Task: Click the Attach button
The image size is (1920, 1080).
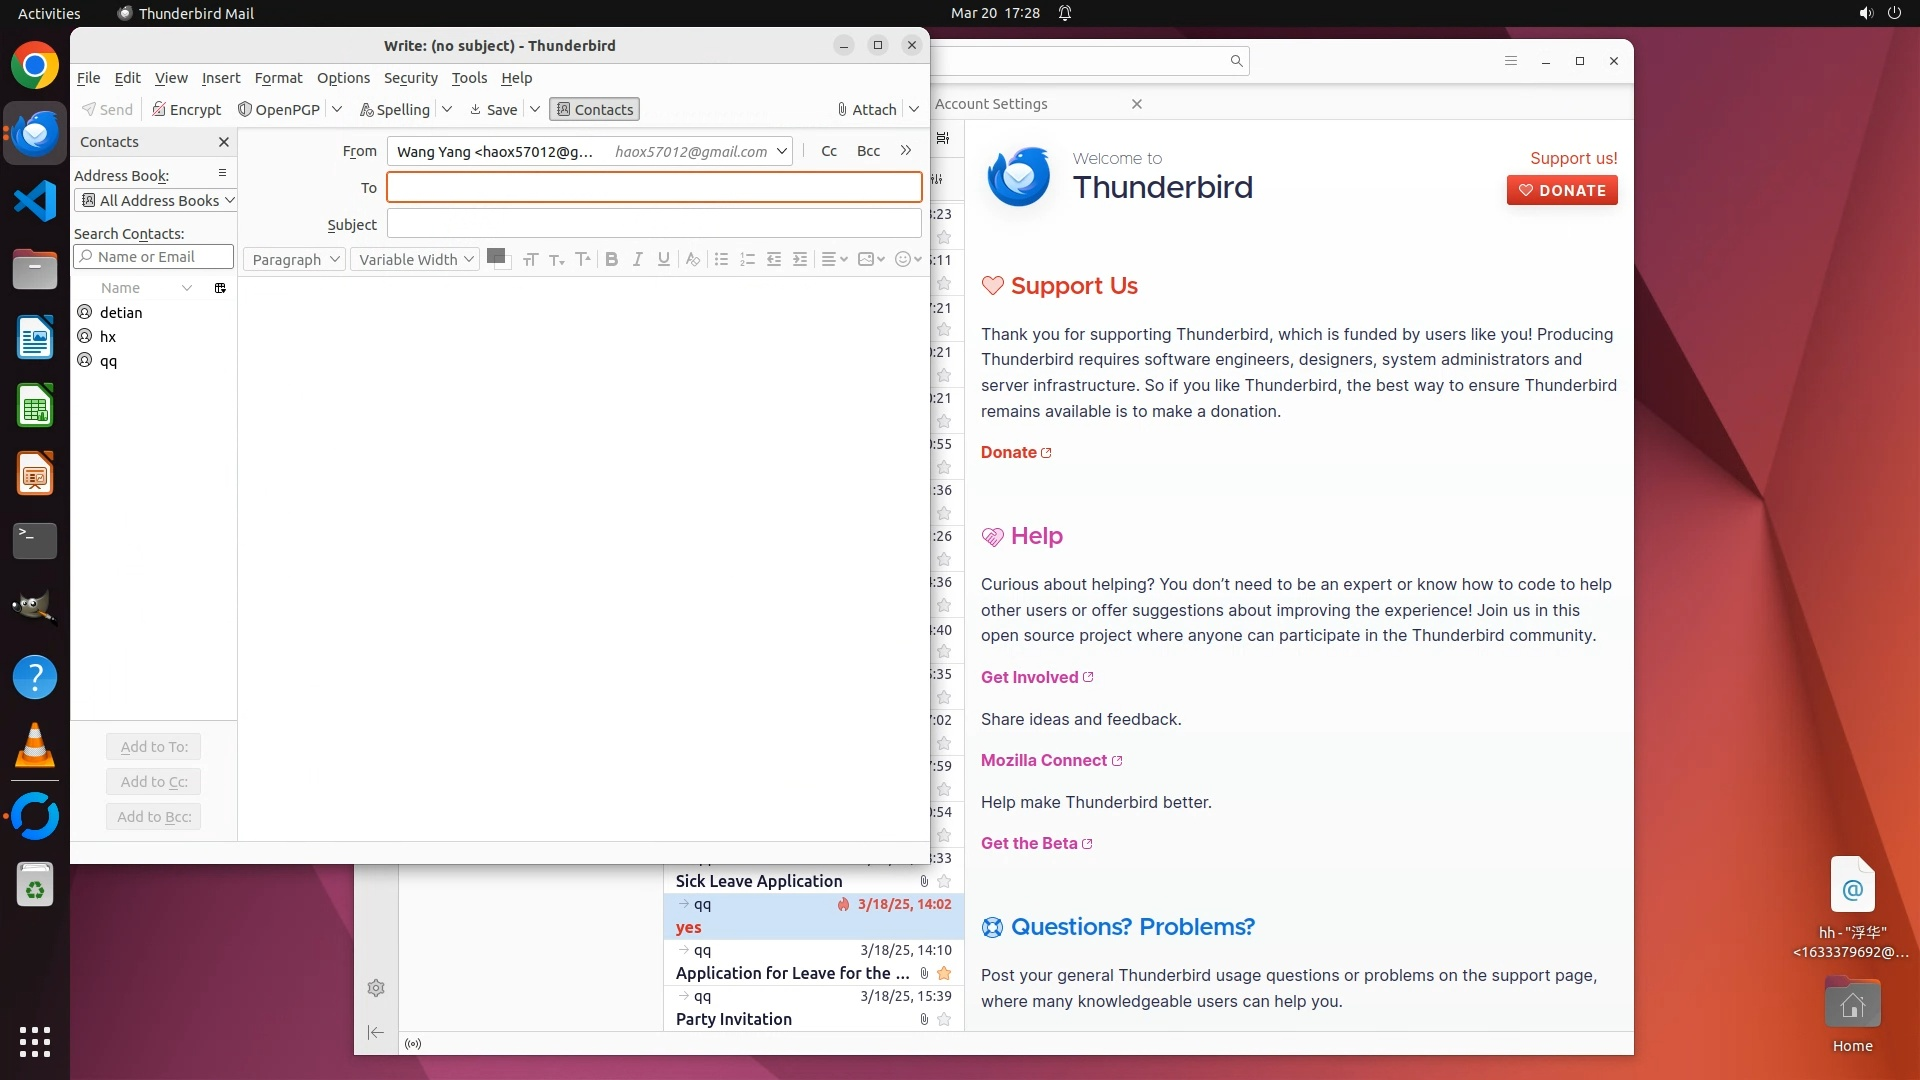Action: [866, 109]
